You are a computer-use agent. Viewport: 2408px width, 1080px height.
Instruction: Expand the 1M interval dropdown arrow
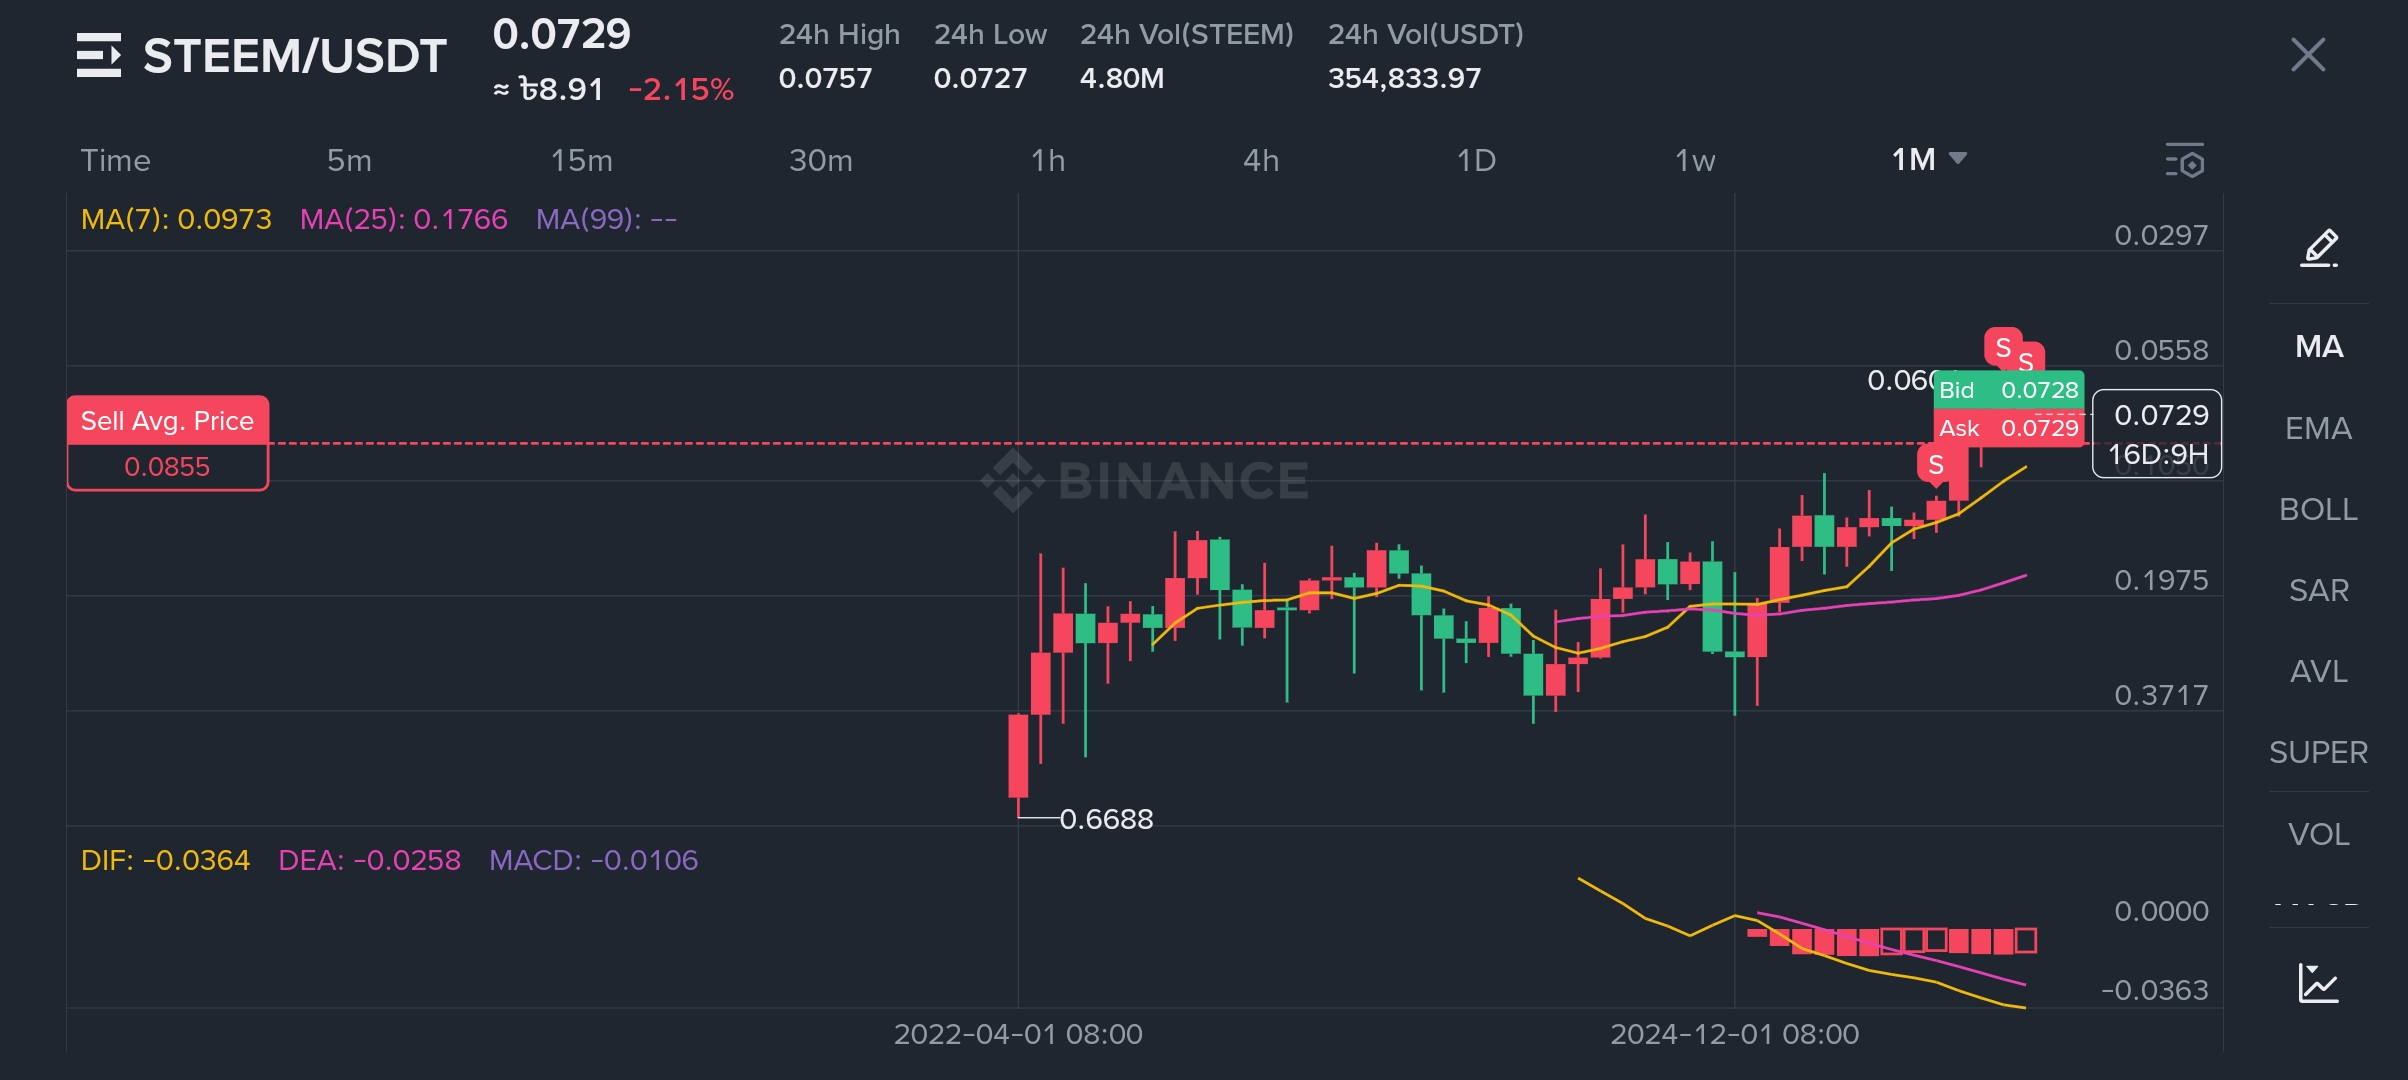(x=1959, y=159)
